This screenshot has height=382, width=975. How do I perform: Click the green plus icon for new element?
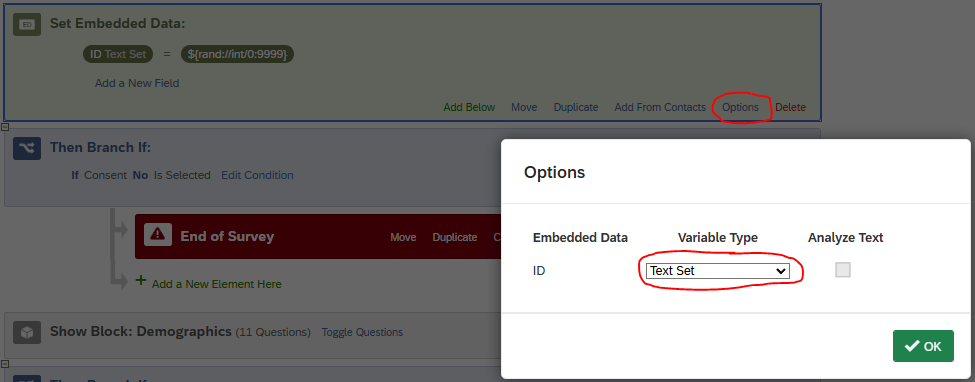pos(141,281)
